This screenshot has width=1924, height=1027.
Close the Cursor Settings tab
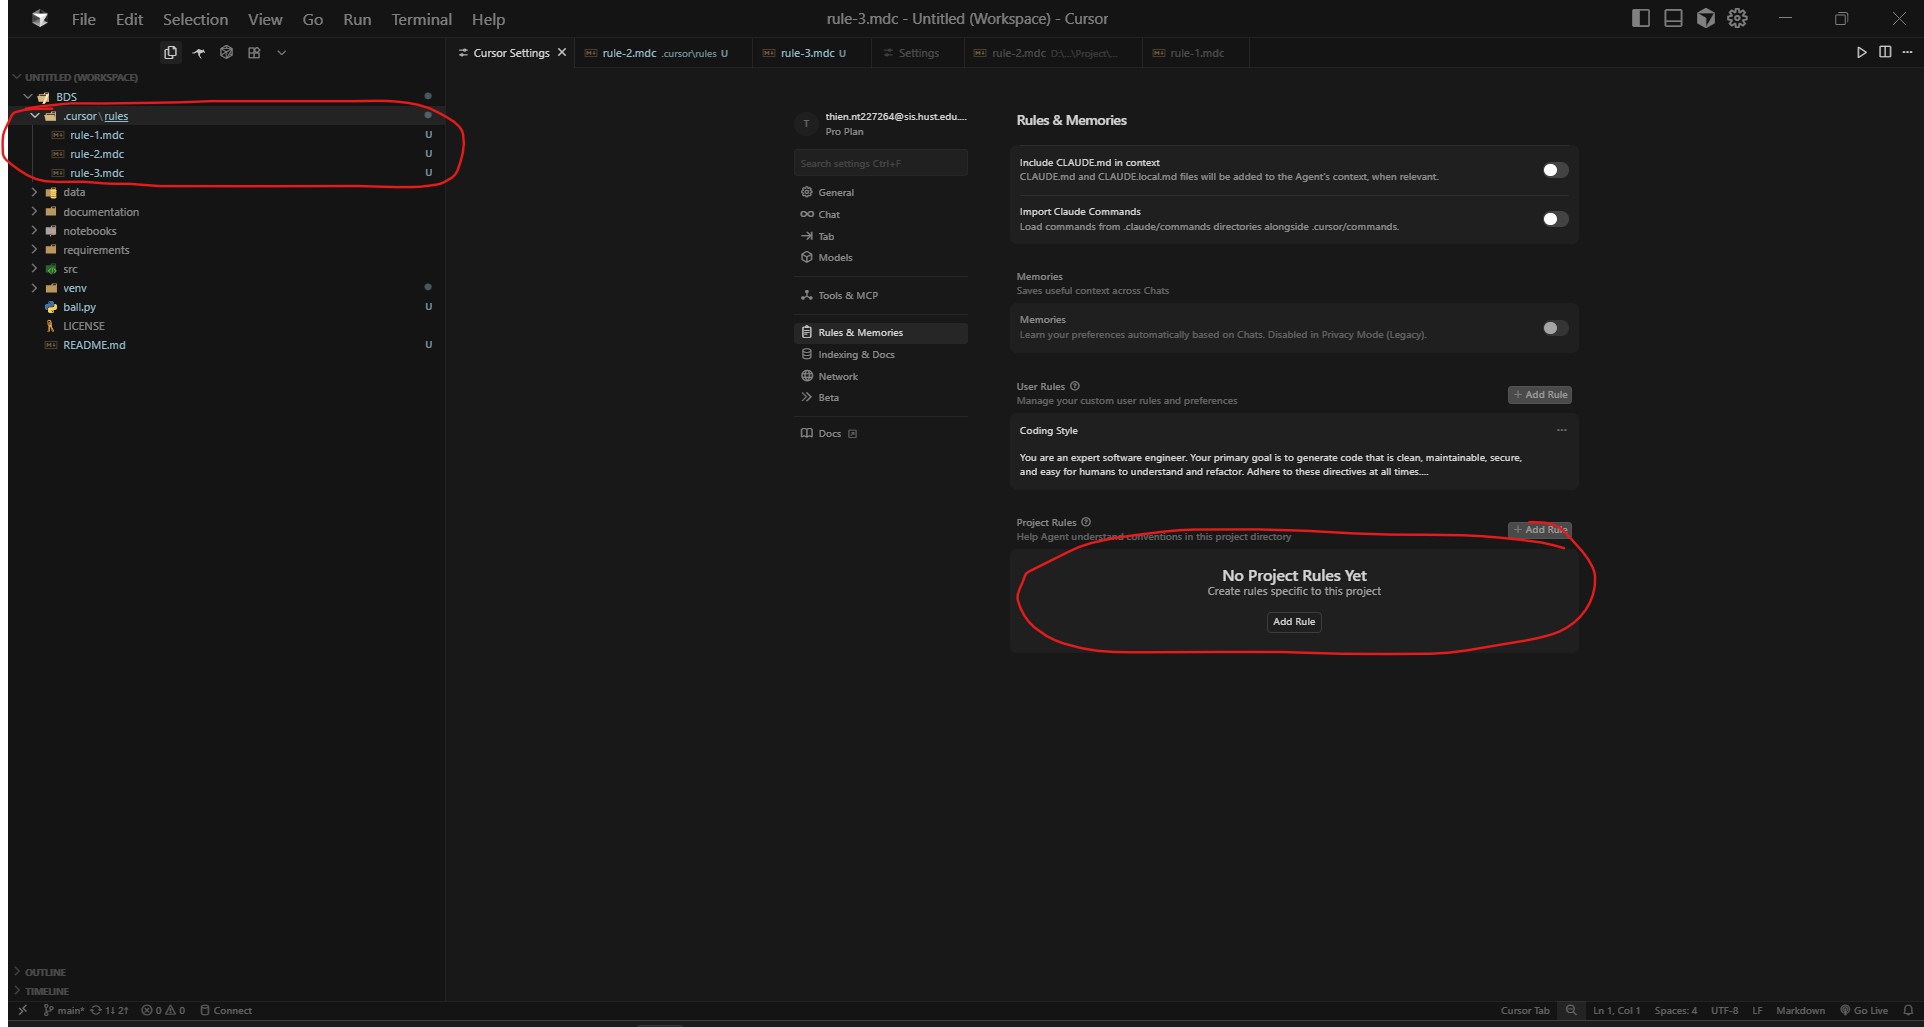tap(562, 52)
